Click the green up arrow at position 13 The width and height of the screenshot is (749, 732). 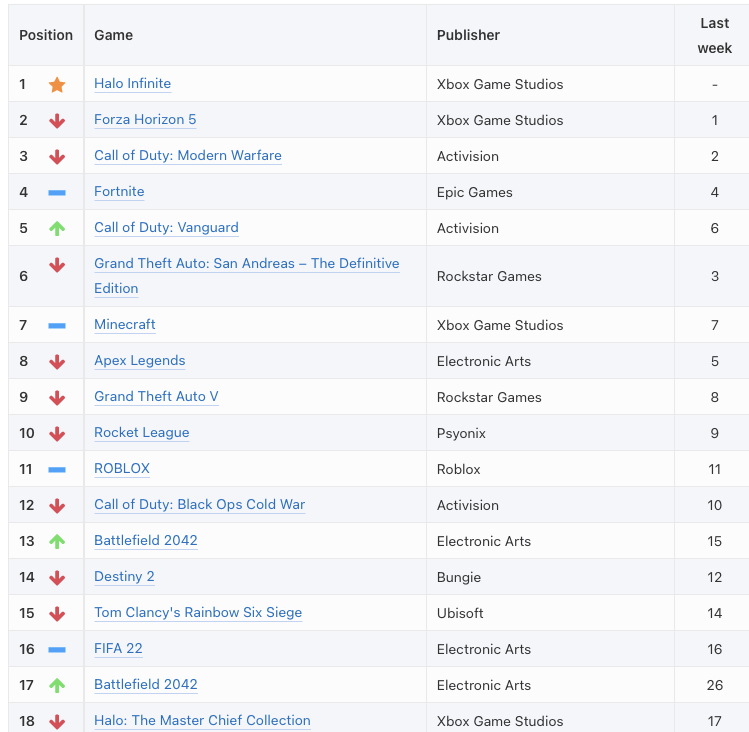point(57,541)
